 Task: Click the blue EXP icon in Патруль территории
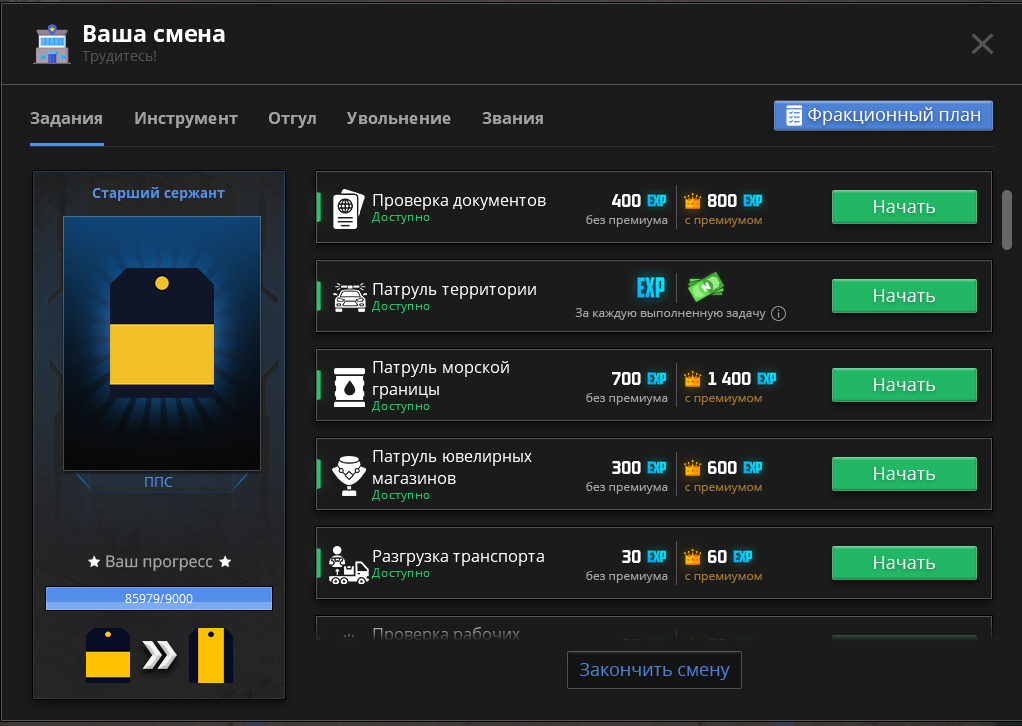[x=650, y=287]
